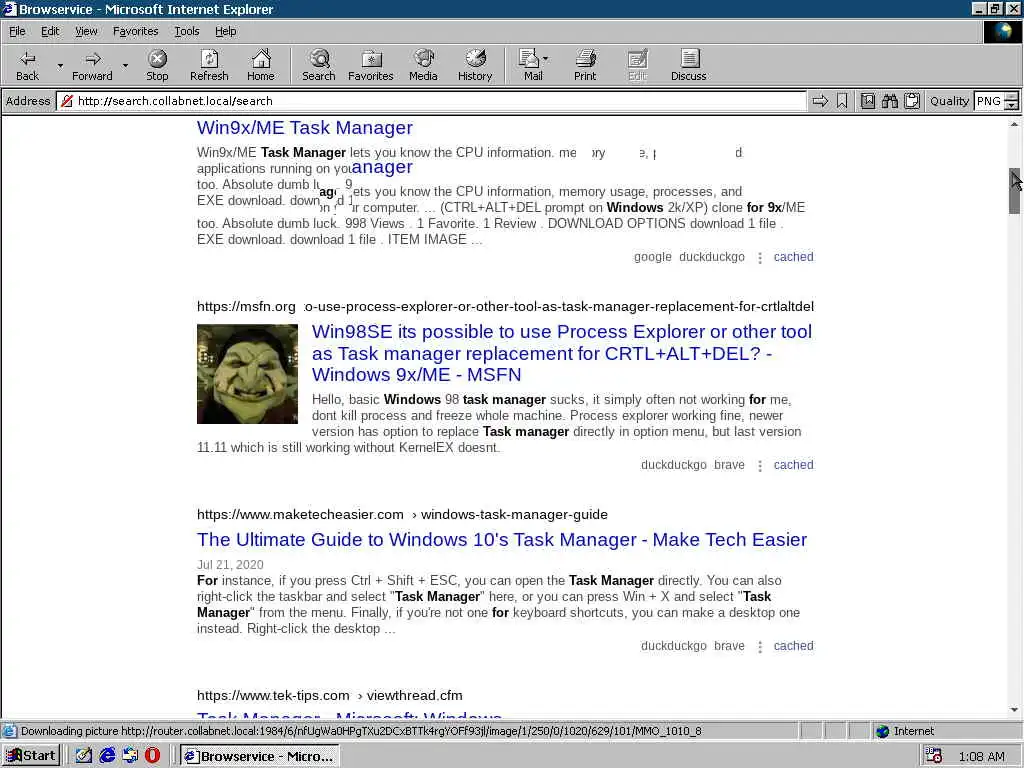Open options dots beside google duckduckgo
Image resolution: width=1024 pixels, height=768 pixels.
tap(760, 257)
